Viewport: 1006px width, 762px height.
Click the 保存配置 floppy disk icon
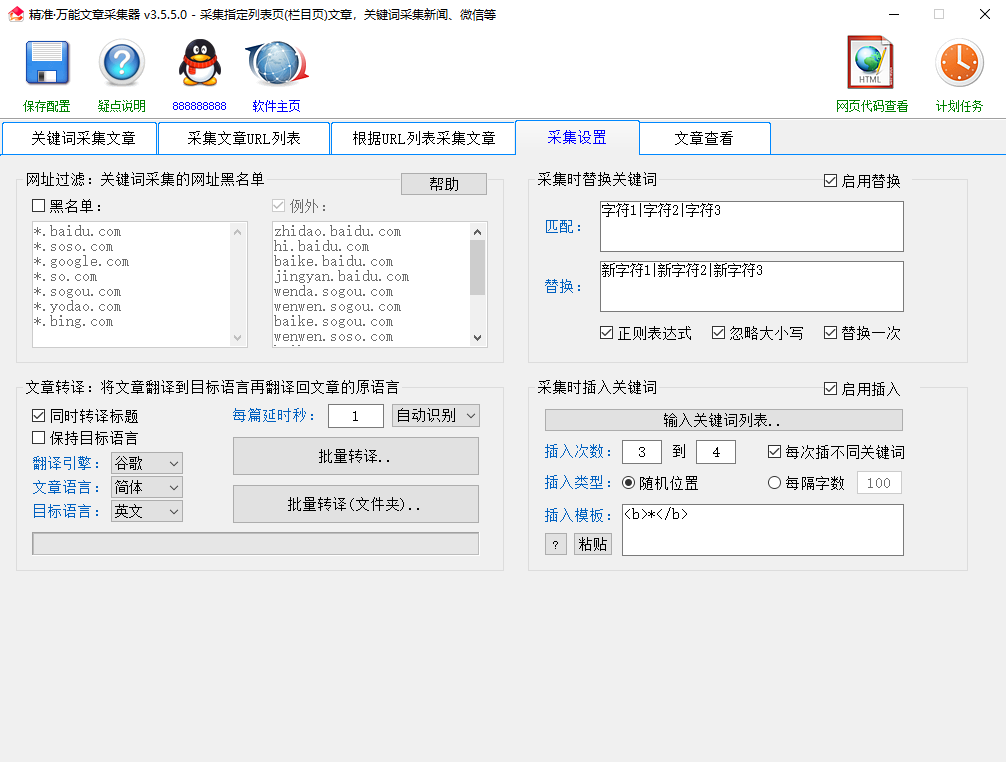47,65
